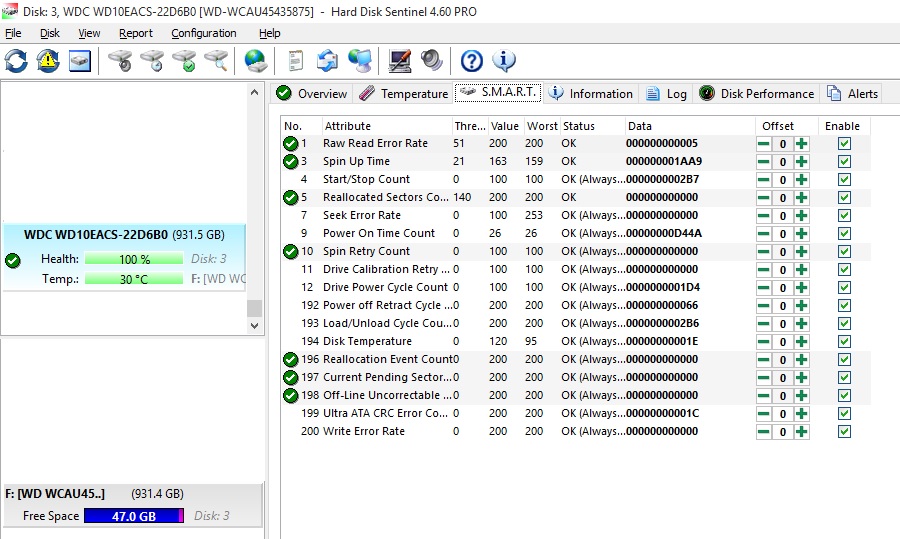
Task: Open the Help menu
Action: (270, 33)
